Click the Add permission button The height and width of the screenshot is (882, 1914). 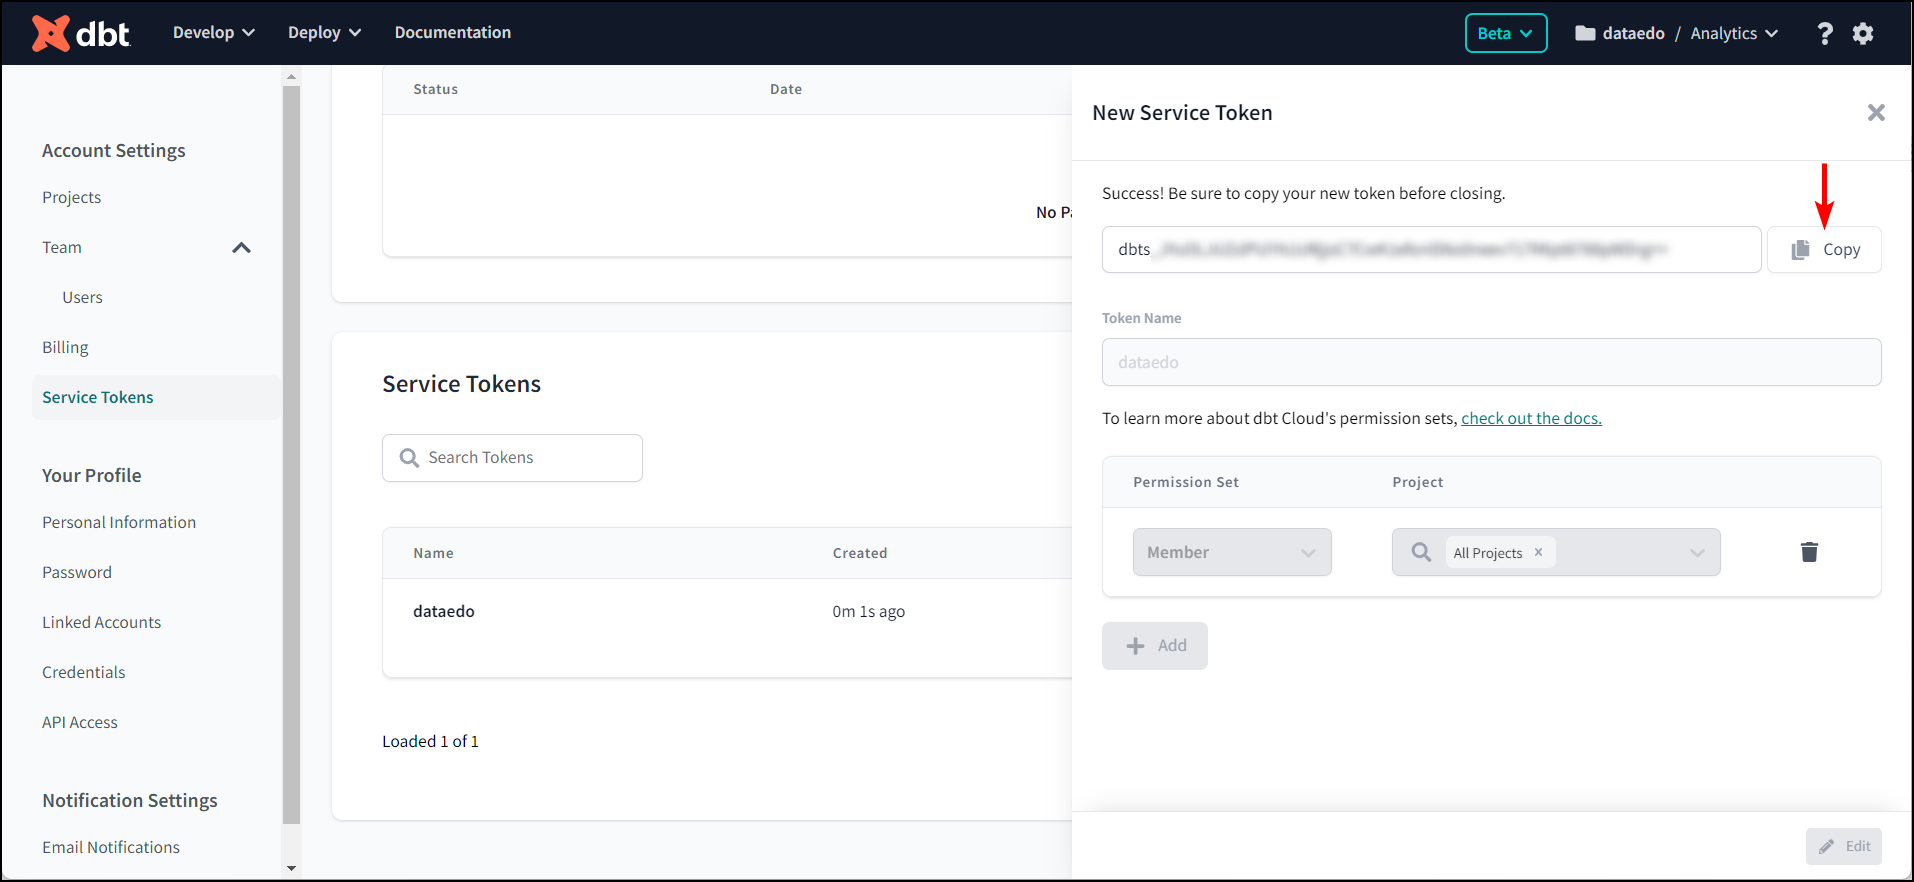(x=1155, y=646)
